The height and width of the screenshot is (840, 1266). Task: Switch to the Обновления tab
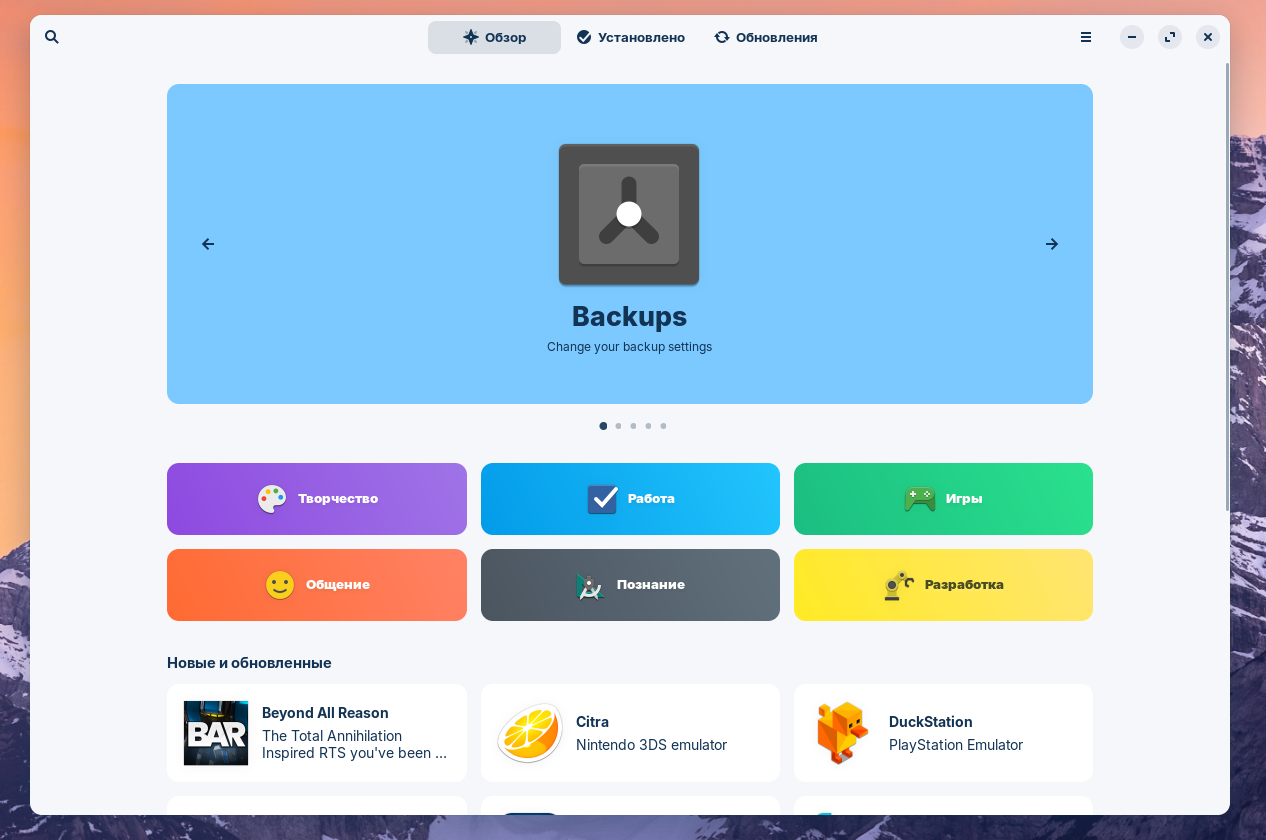pyautogui.click(x=766, y=37)
